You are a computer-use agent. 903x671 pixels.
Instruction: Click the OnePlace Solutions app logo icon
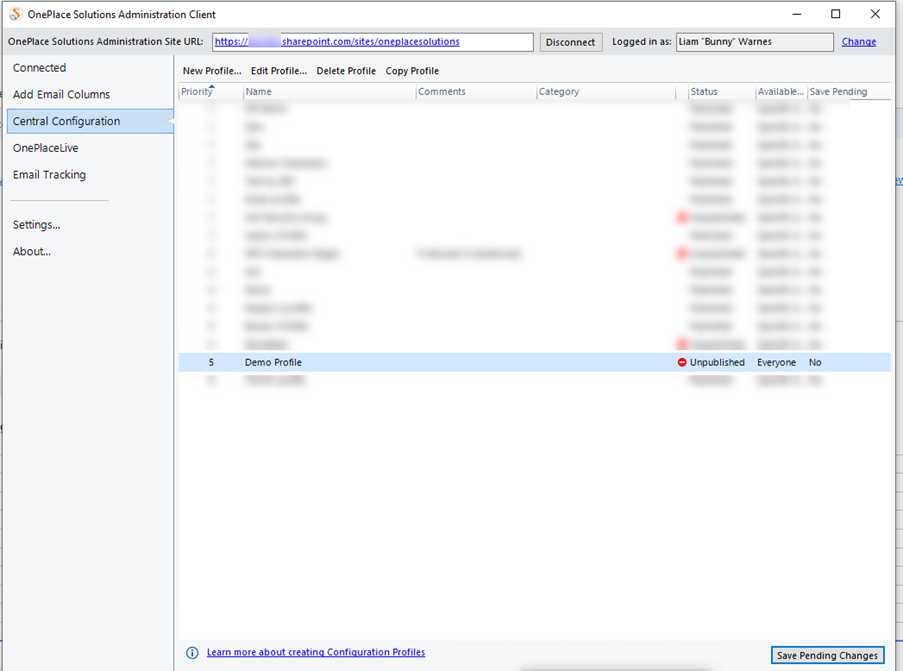coord(16,14)
